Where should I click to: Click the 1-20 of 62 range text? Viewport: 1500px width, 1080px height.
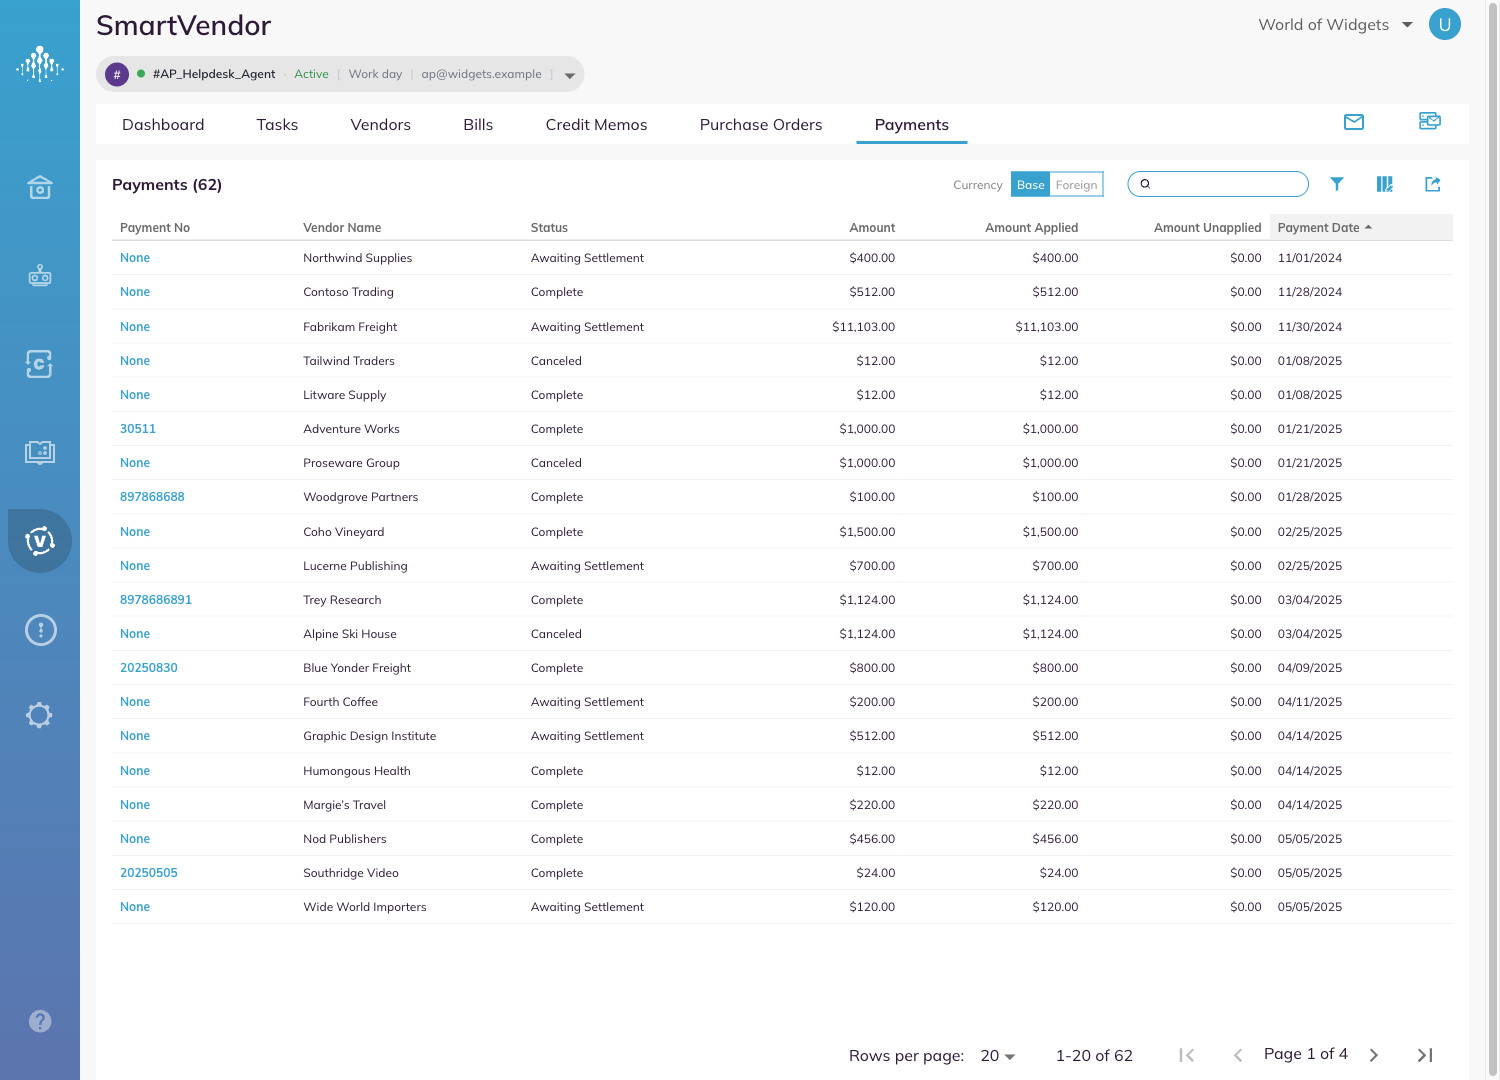tap(1094, 1056)
